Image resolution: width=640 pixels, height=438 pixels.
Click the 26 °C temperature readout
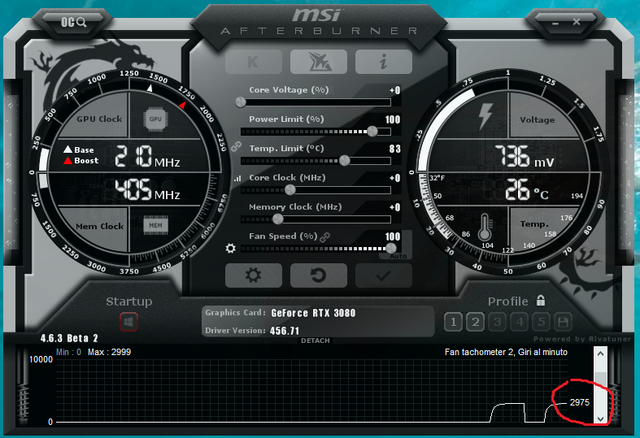[527, 190]
